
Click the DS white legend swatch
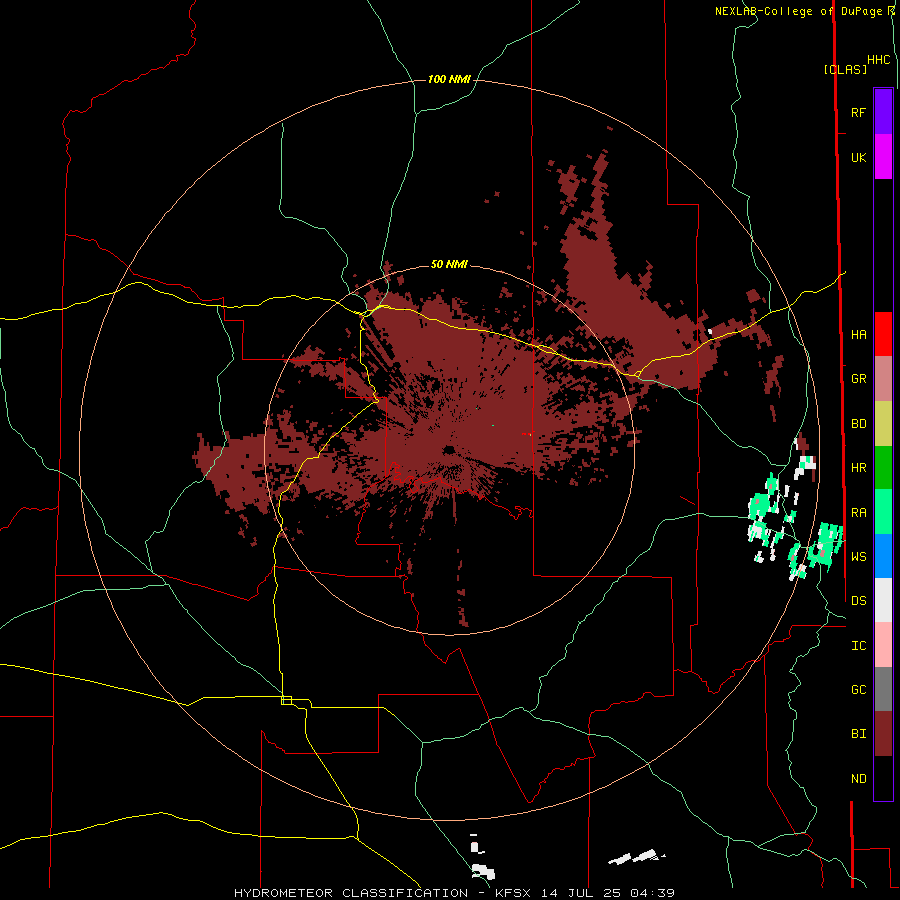pos(883,600)
